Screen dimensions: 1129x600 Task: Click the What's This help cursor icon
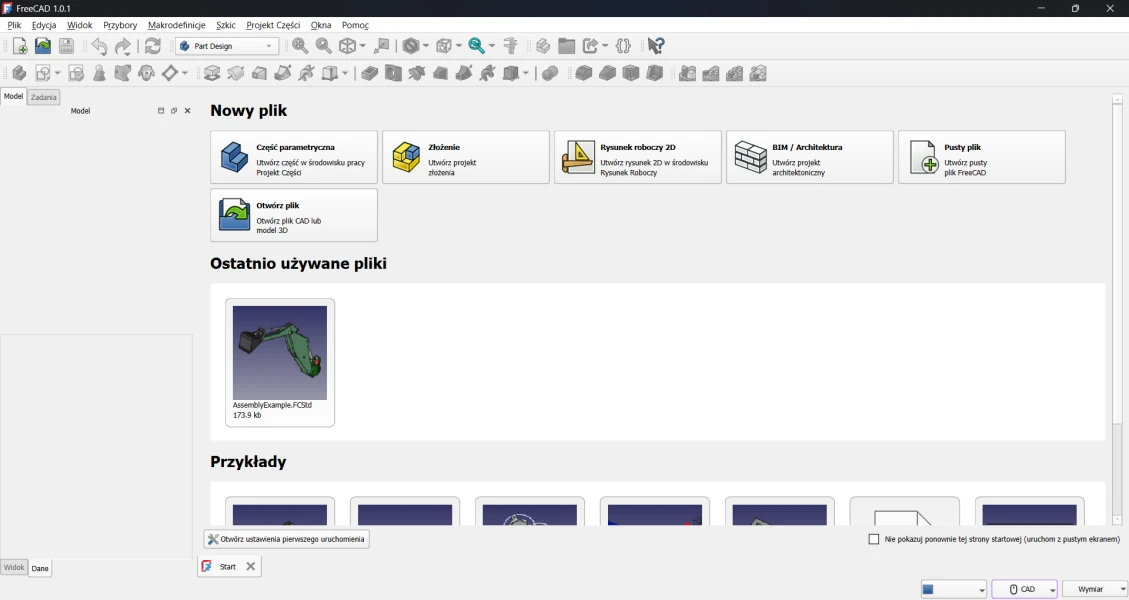656,46
